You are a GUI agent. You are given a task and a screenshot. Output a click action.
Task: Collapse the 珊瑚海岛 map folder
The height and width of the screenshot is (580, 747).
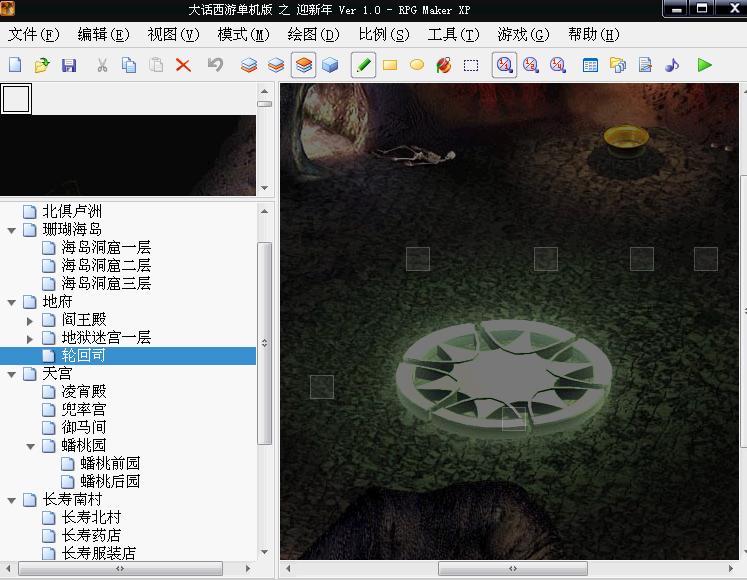click(x=12, y=231)
